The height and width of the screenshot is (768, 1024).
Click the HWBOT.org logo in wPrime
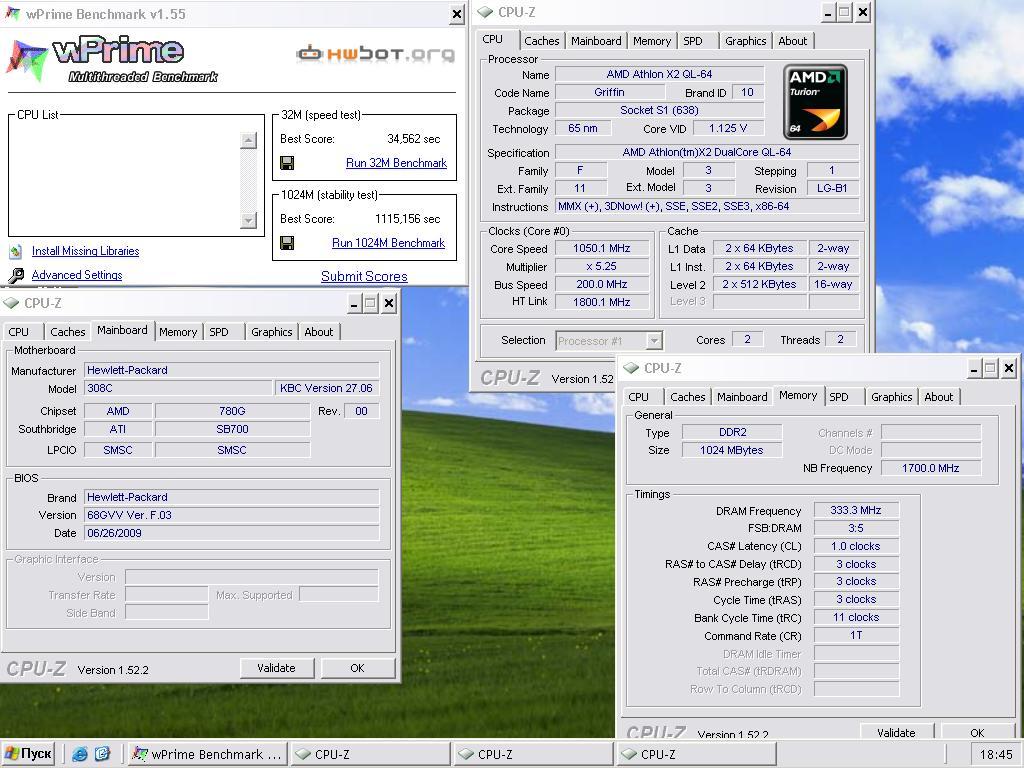pos(376,54)
